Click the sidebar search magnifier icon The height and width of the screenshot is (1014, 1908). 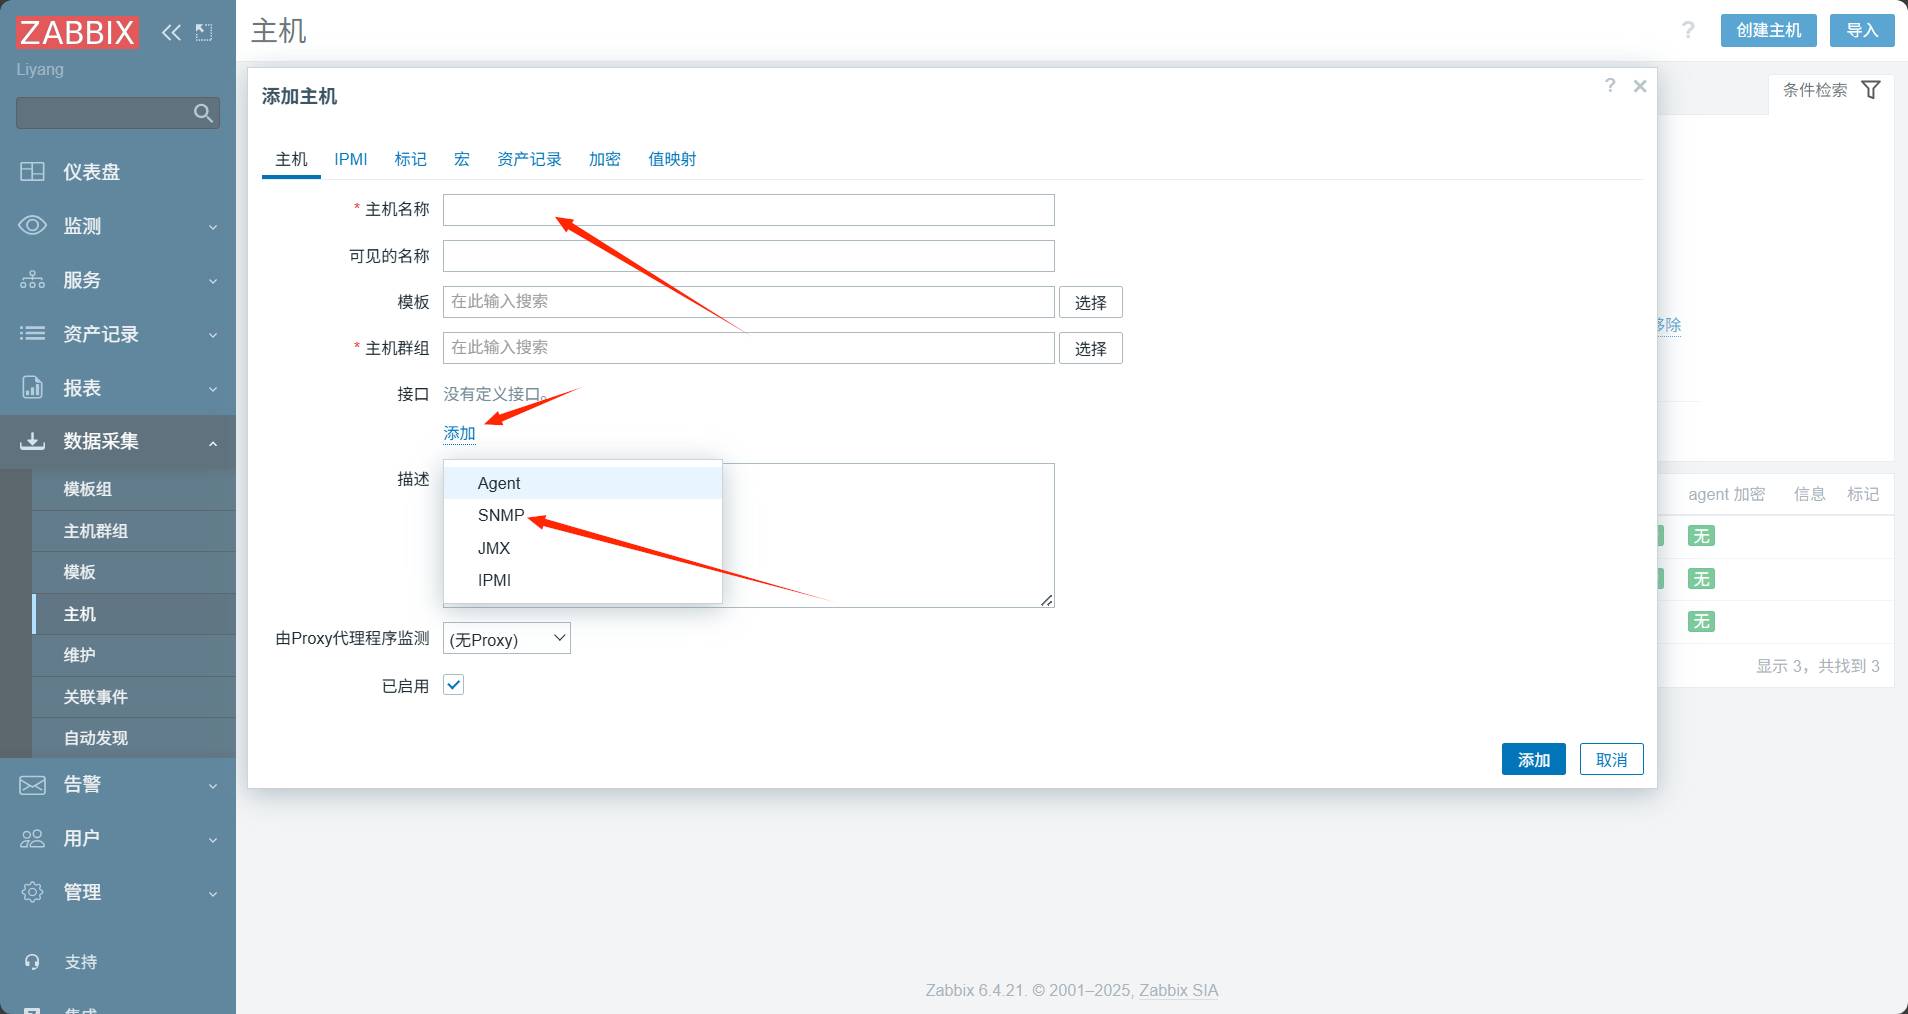pyautogui.click(x=203, y=113)
